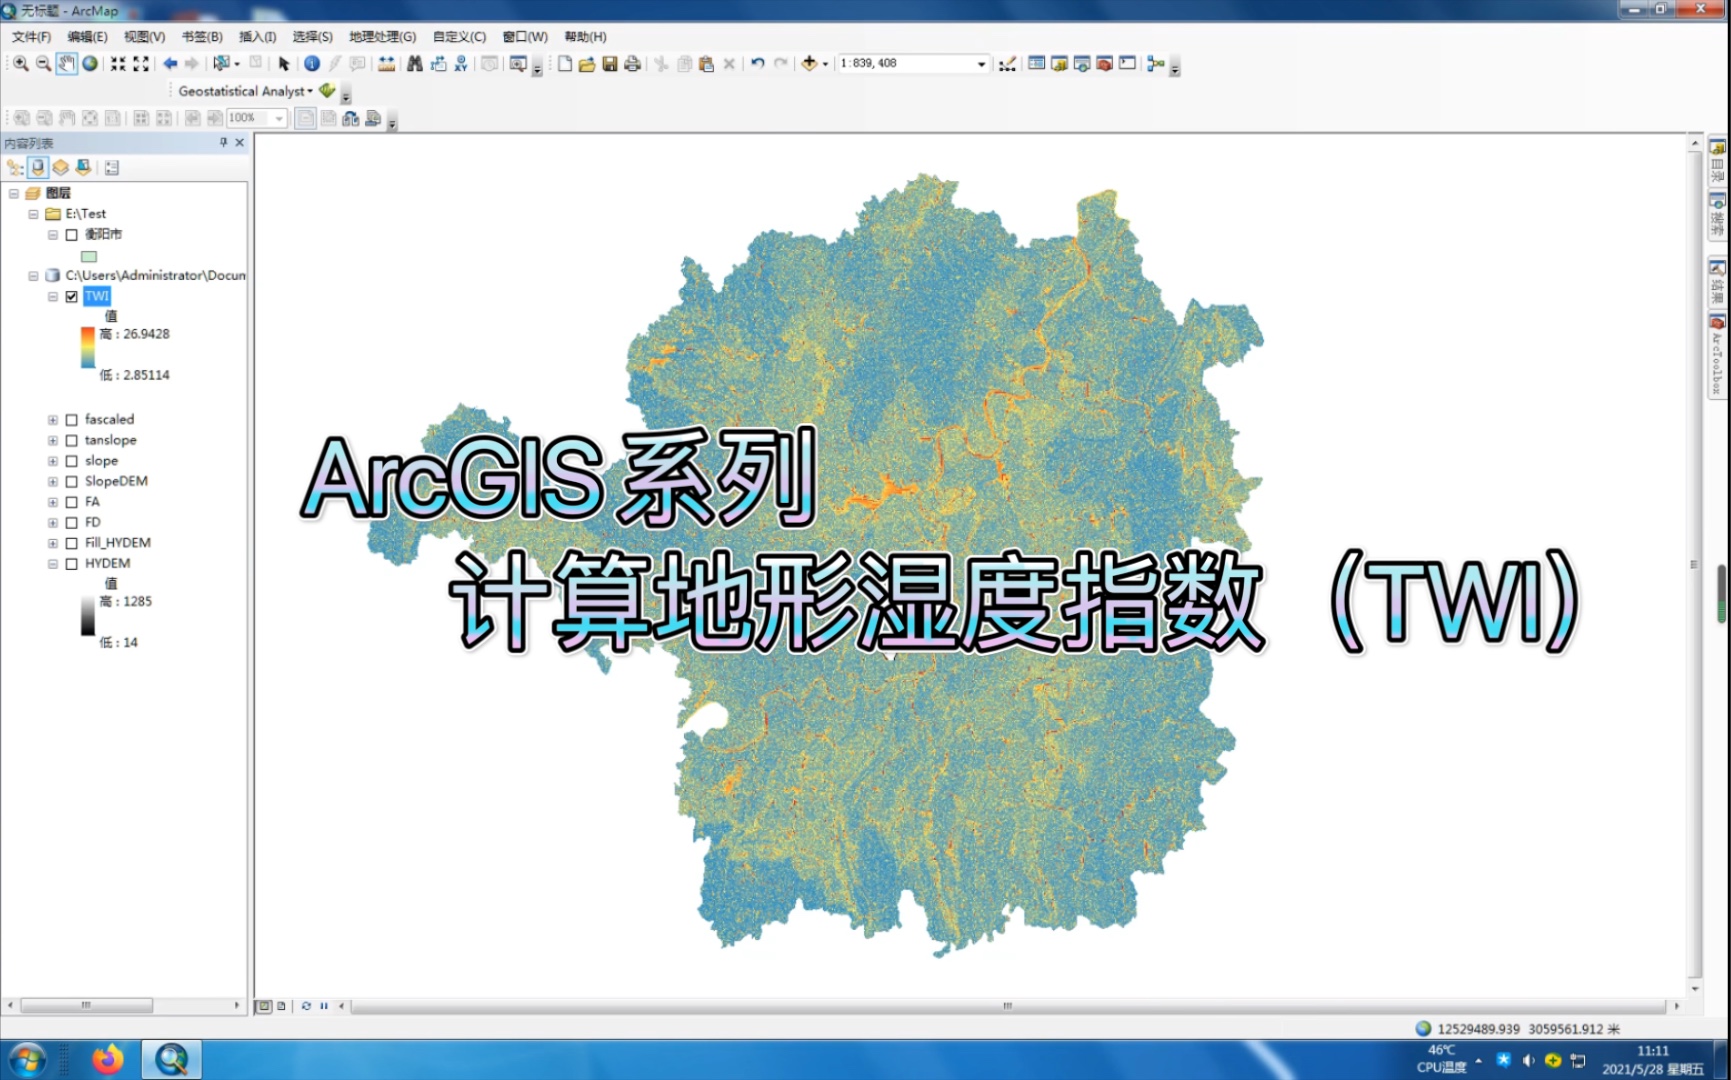The image size is (1731, 1080).
Task: Open a map document folder icon
Action: click(587, 63)
